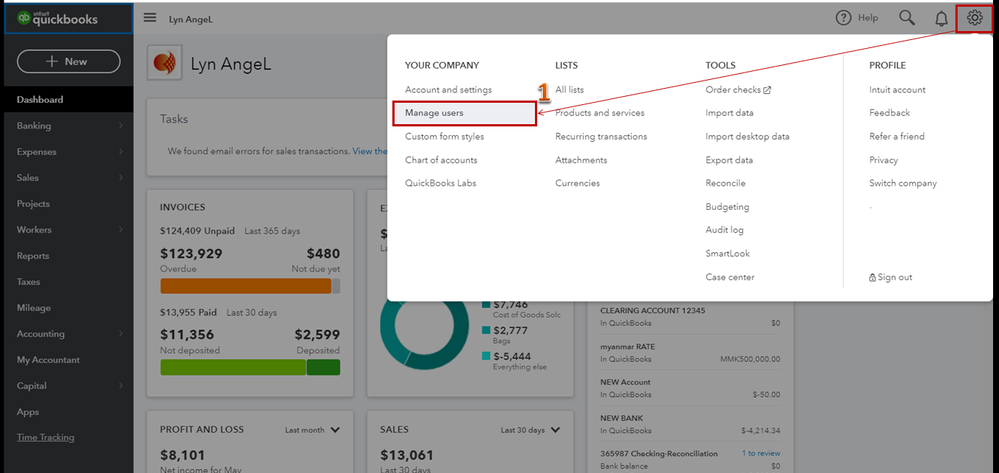Open Case center
Viewport: 999px width, 473px height.
point(730,277)
